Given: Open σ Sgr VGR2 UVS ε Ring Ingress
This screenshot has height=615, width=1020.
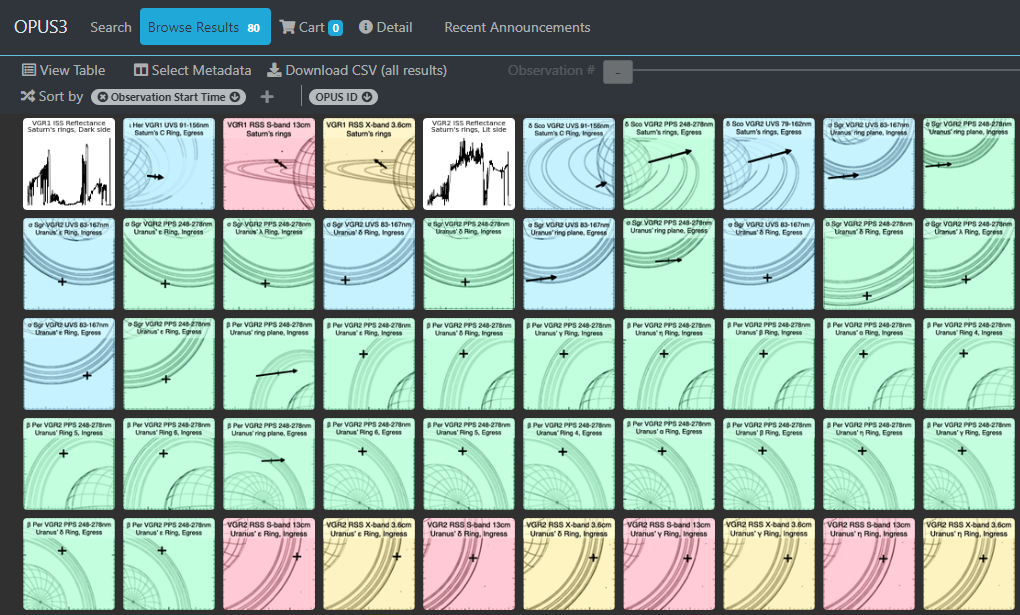Looking at the screenshot, I should click(x=69, y=264).
